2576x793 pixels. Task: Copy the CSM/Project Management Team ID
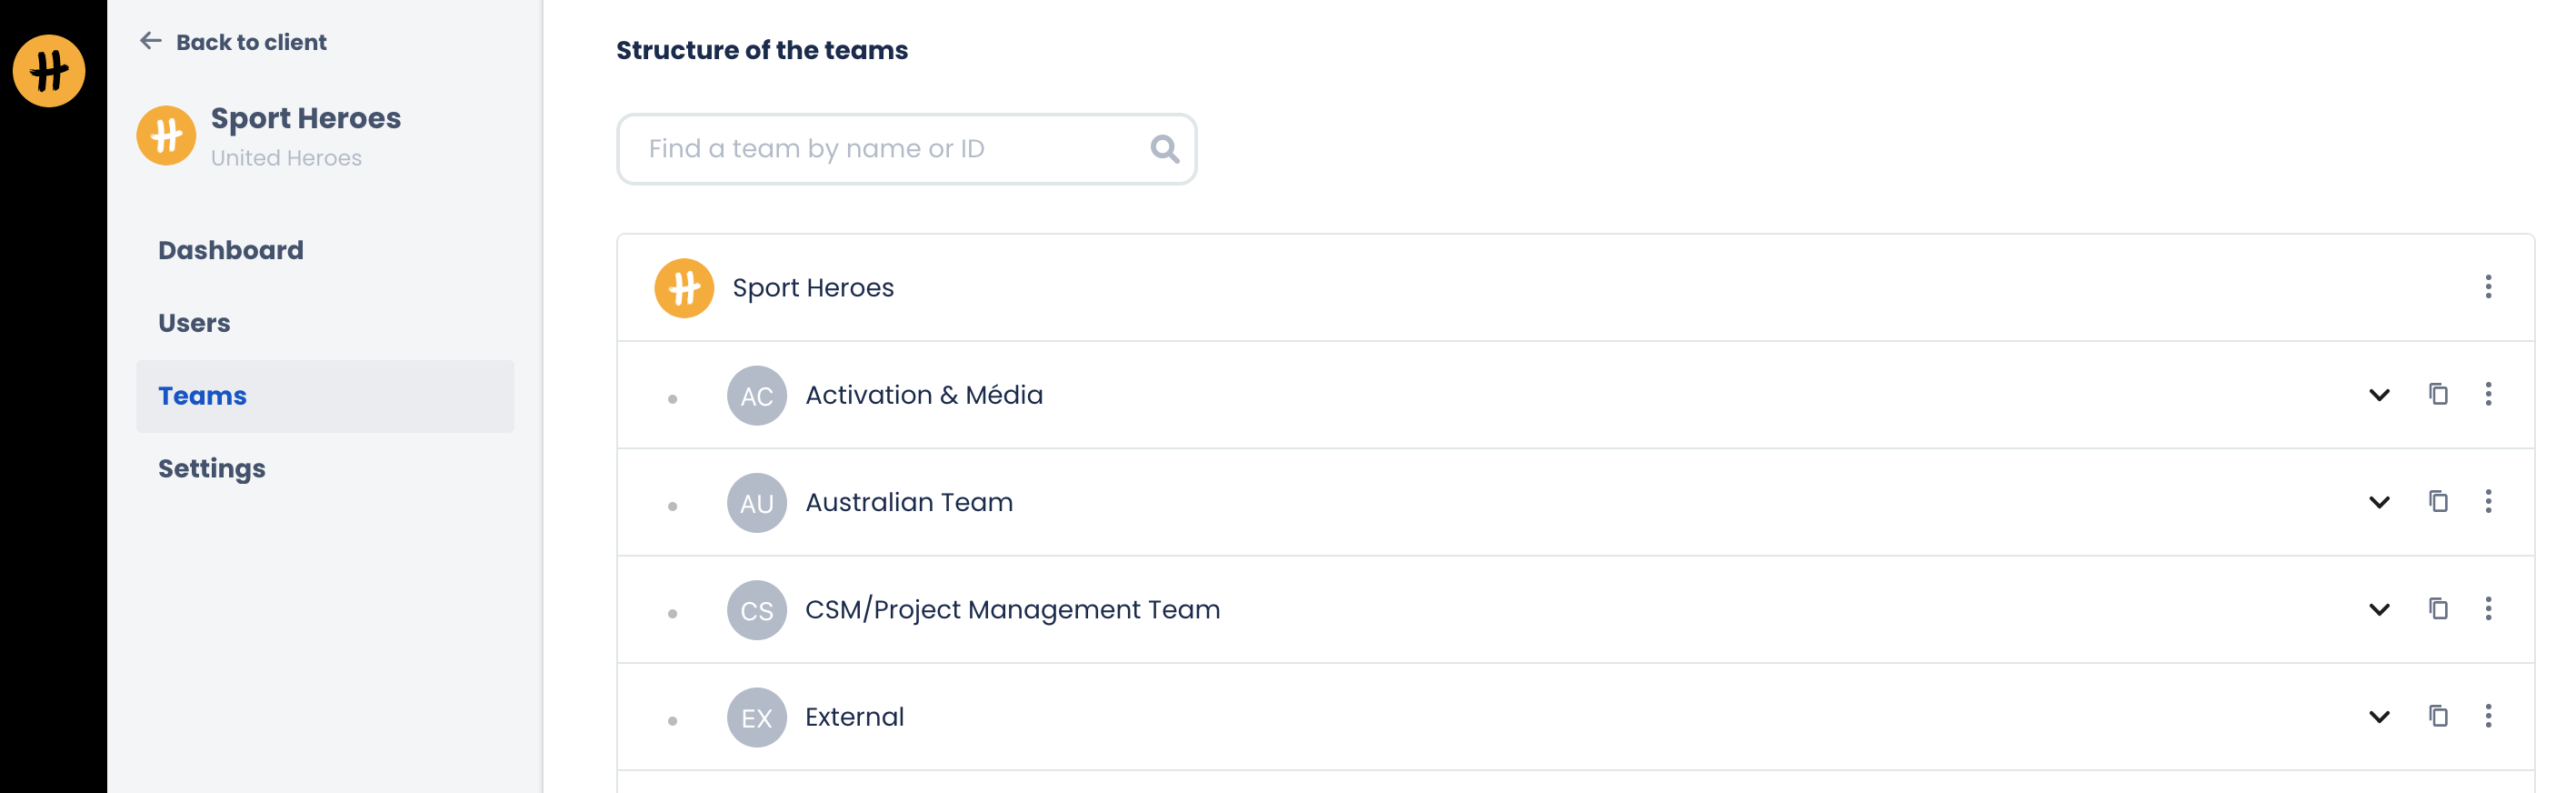click(x=2438, y=608)
